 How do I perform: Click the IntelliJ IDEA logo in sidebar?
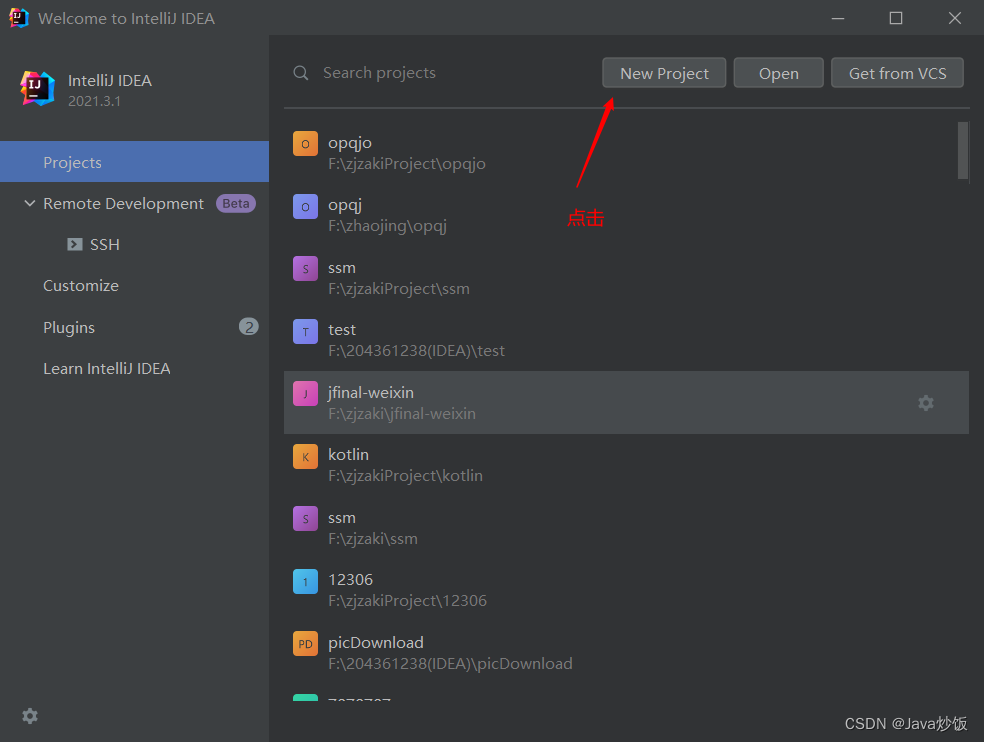tap(37, 89)
